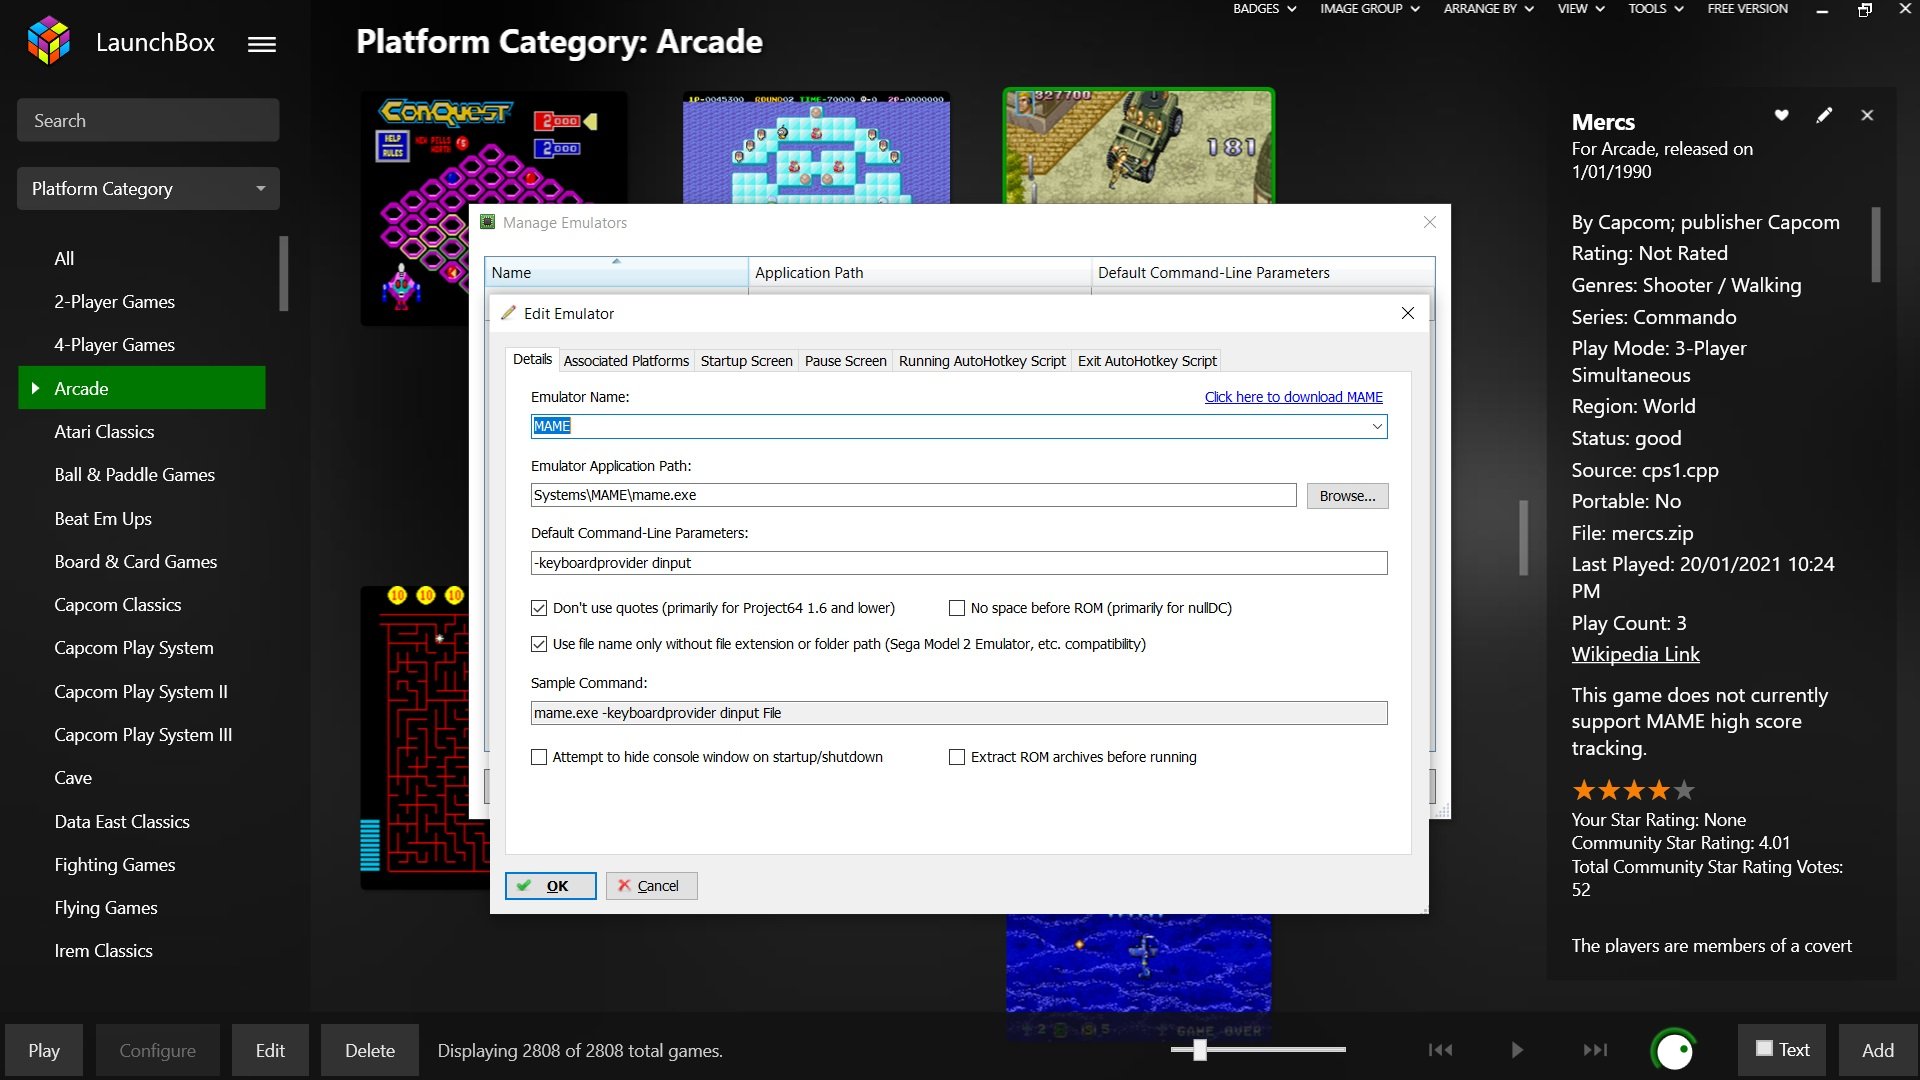Click the Default Command-Line Parameters field
Viewport: 1920px width, 1080px height.
click(x=959, y=563)
